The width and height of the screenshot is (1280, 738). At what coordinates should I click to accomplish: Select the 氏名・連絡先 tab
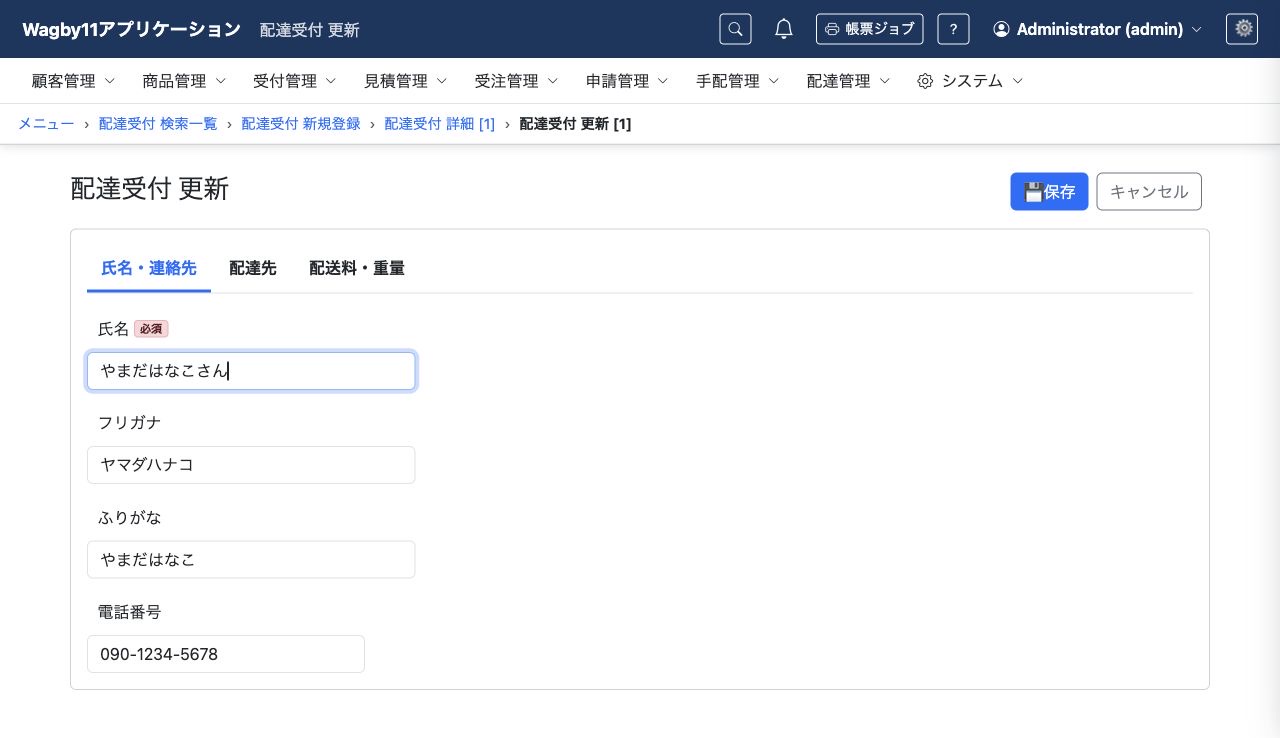point(149,268)
